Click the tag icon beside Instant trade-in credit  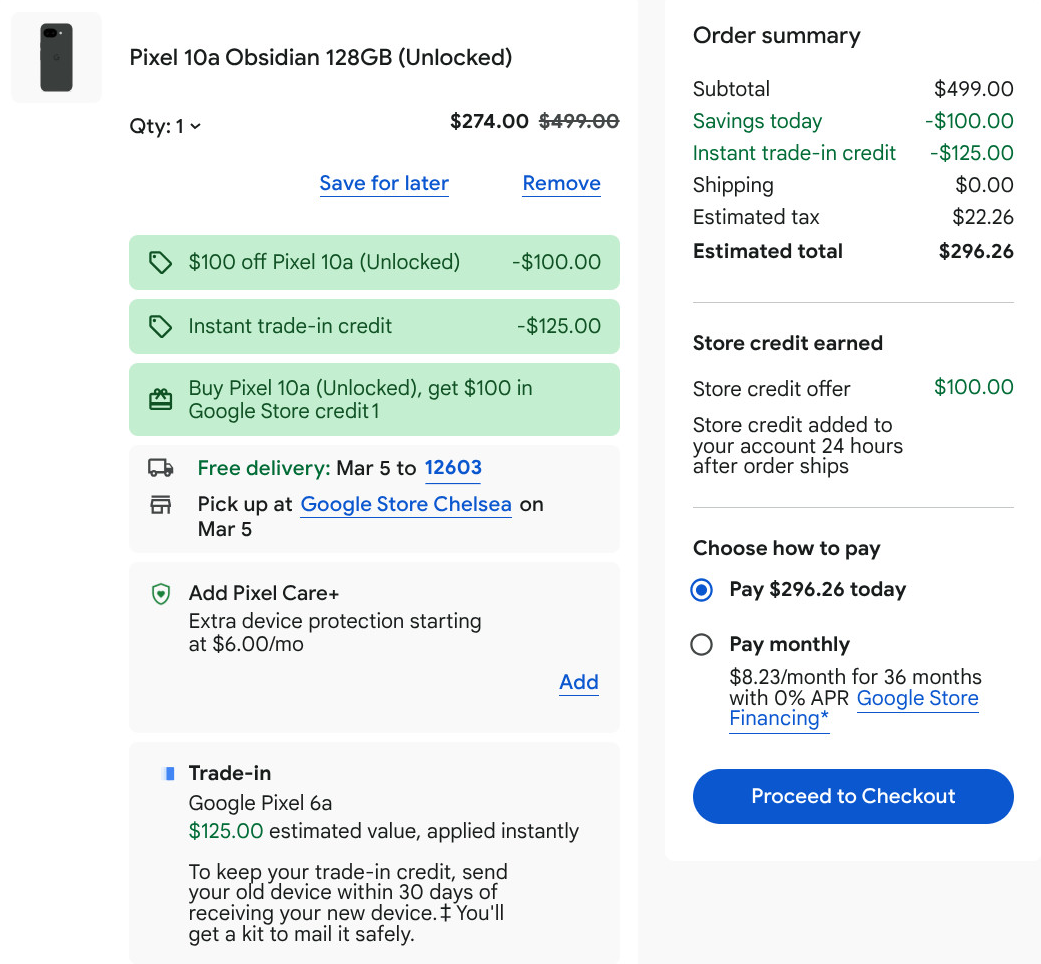pos(160,326)
